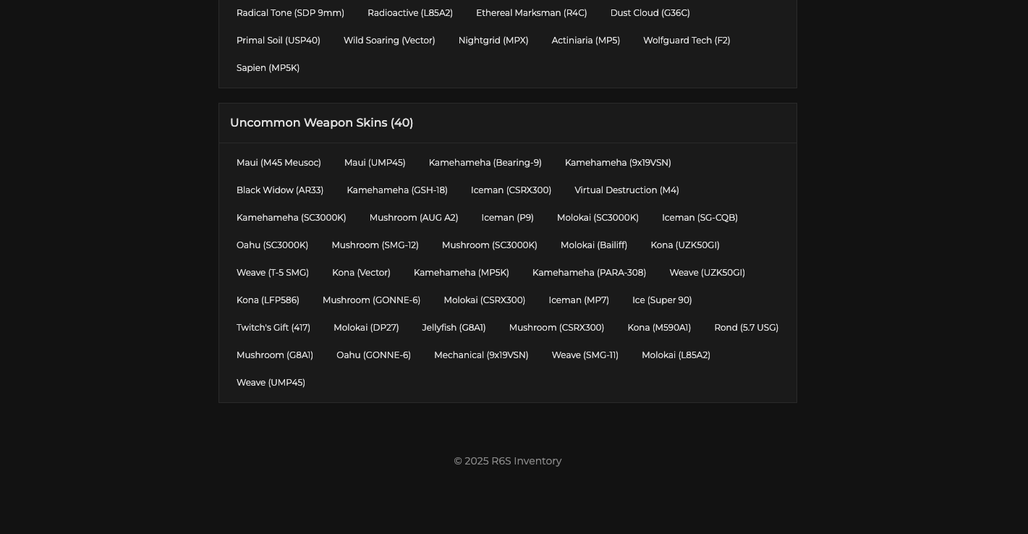Select Iceman (SG-CQB) entry
Viewport: 1028px width, 534px height.
(x=700, y=218)
